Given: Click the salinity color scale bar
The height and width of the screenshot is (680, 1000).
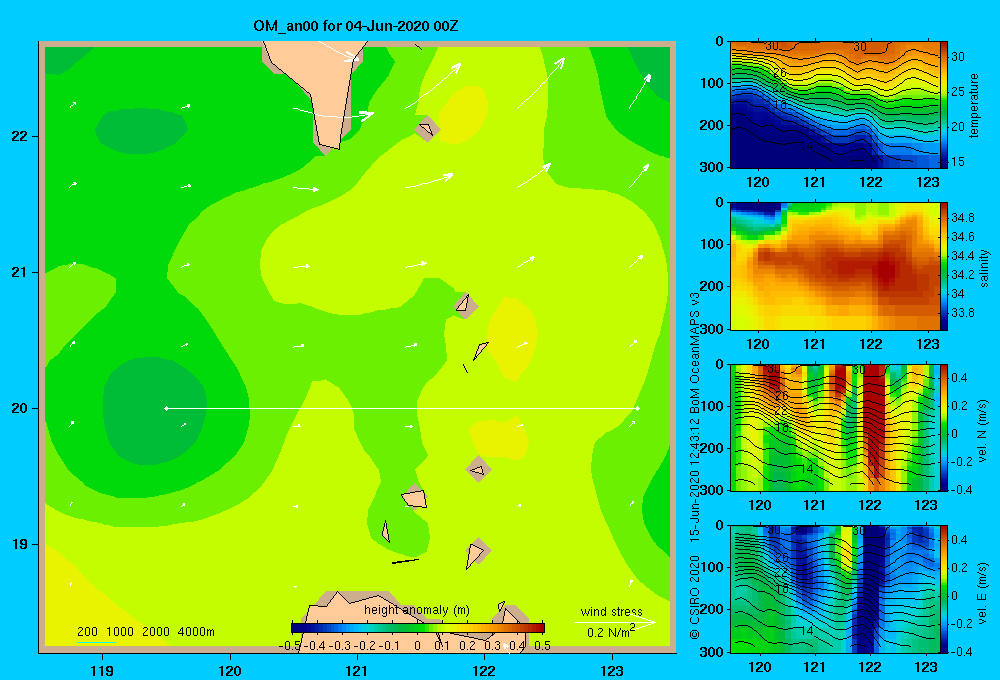Looking at the screenshot, I should coord(944,266).
